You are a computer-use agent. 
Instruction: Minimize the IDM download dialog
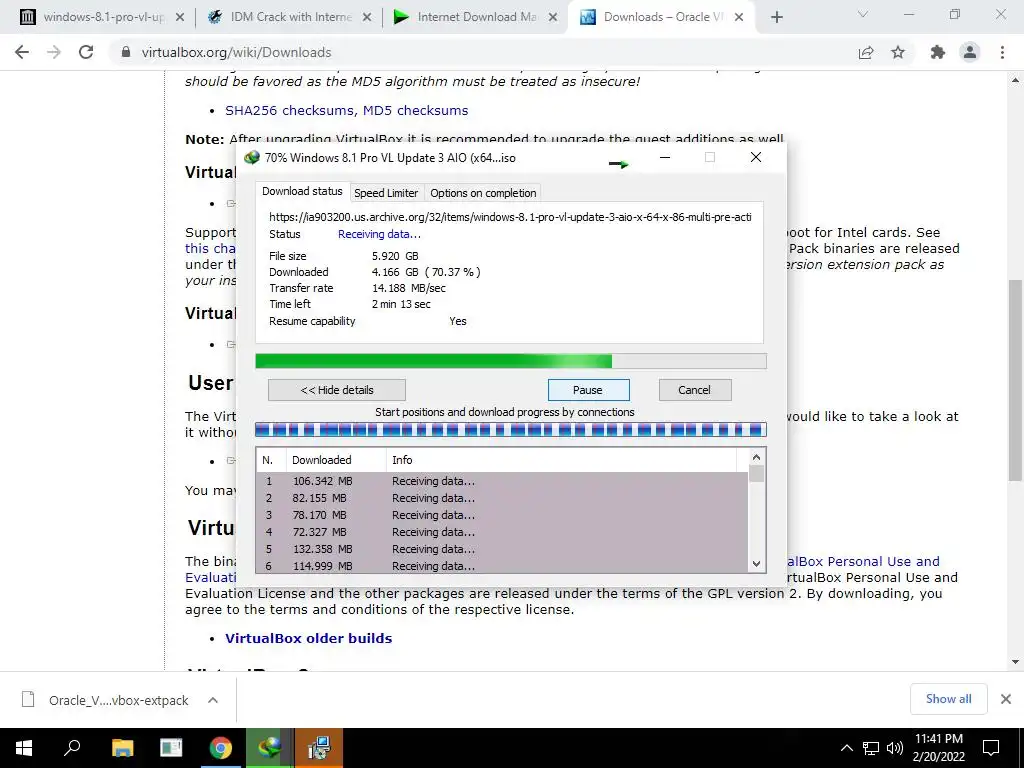[x=665, y=157]
